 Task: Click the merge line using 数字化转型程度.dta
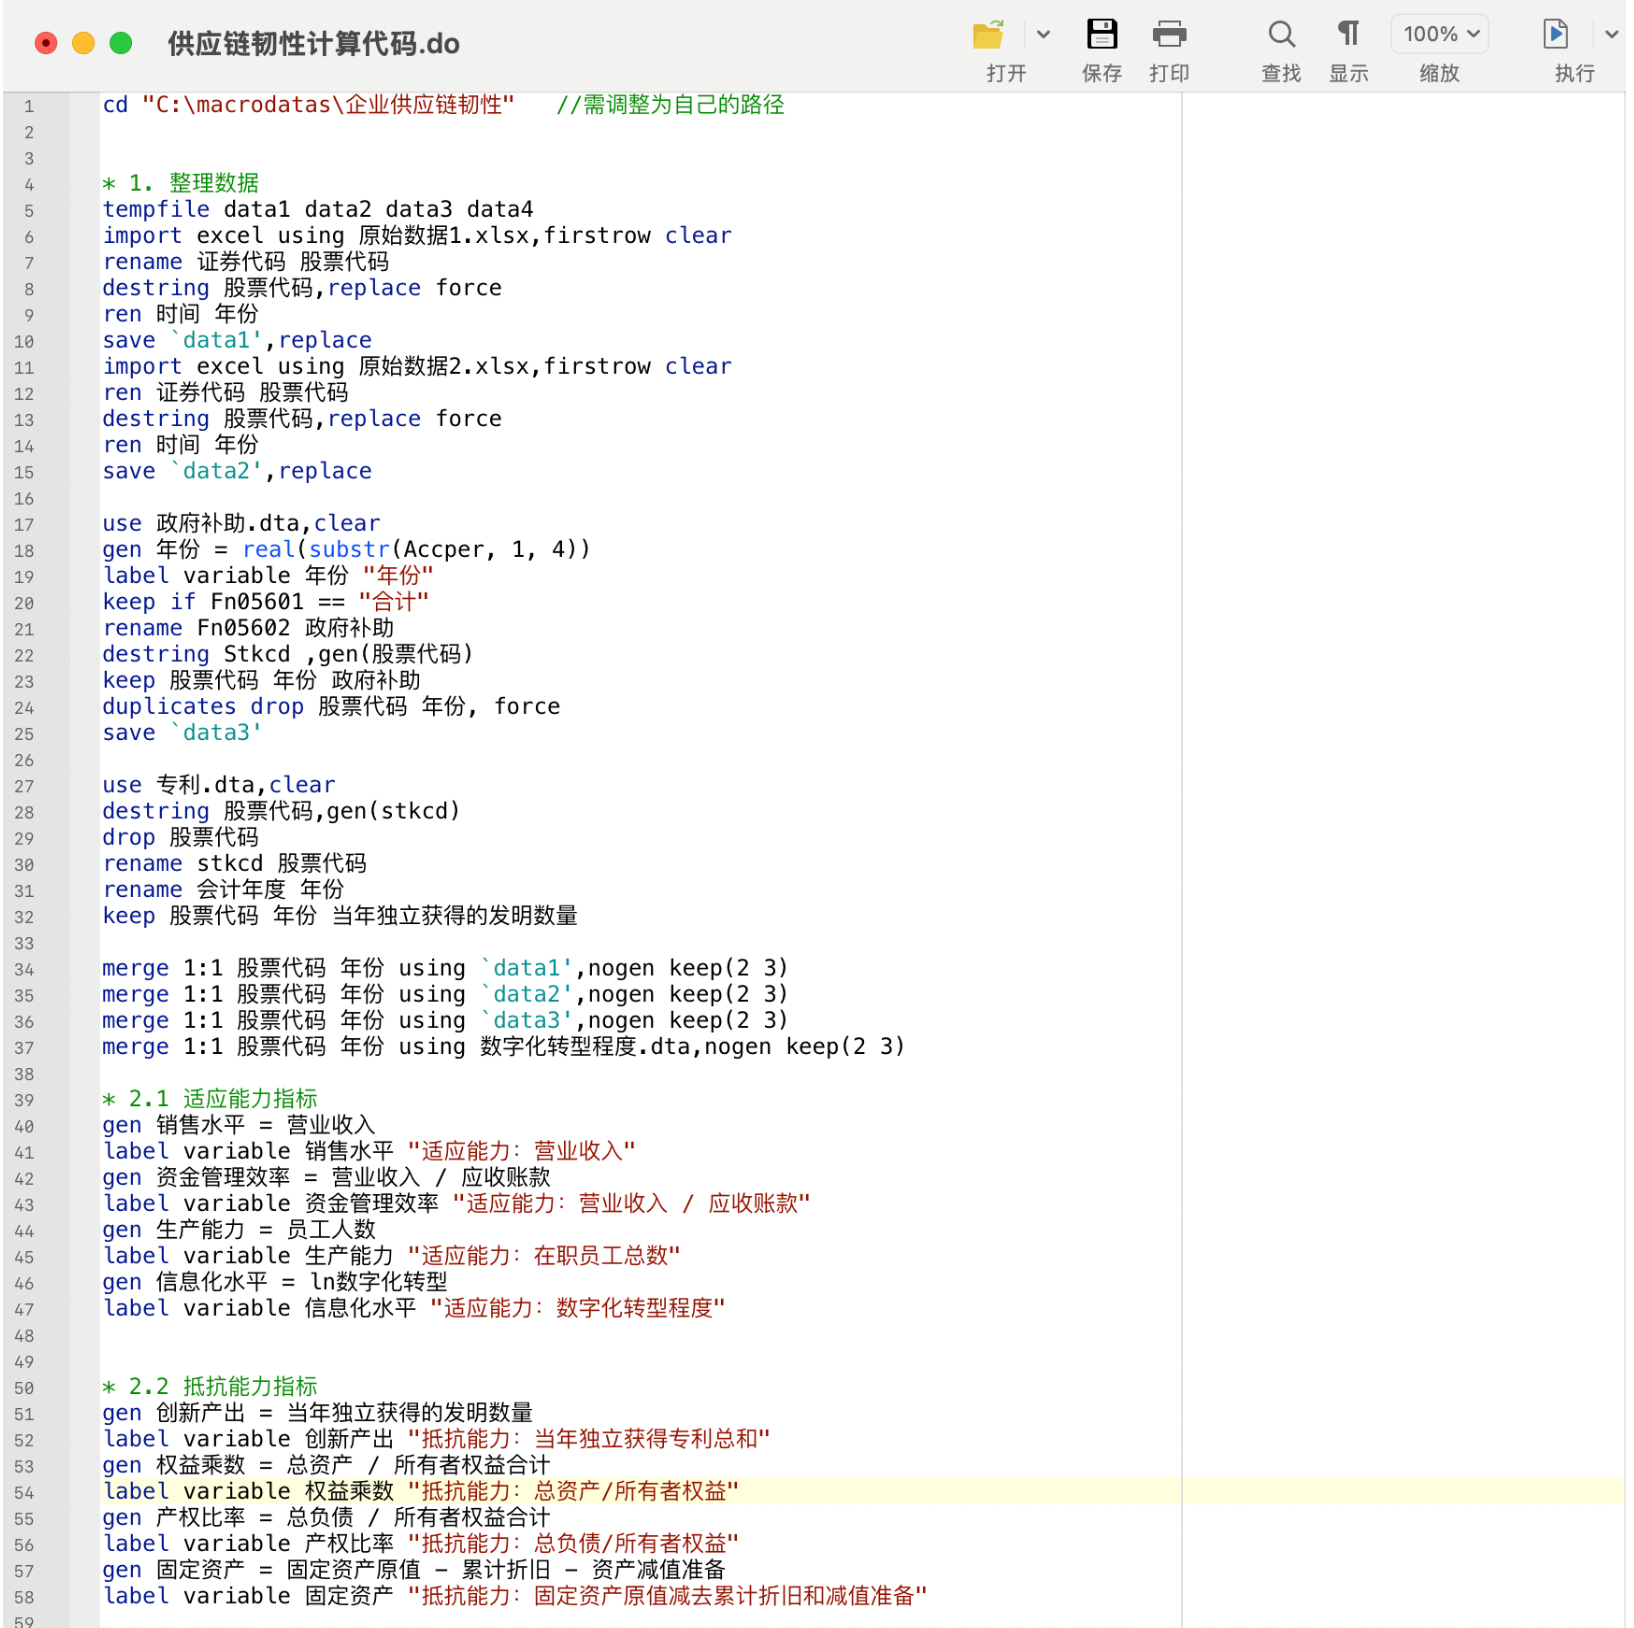point(502,1047)
